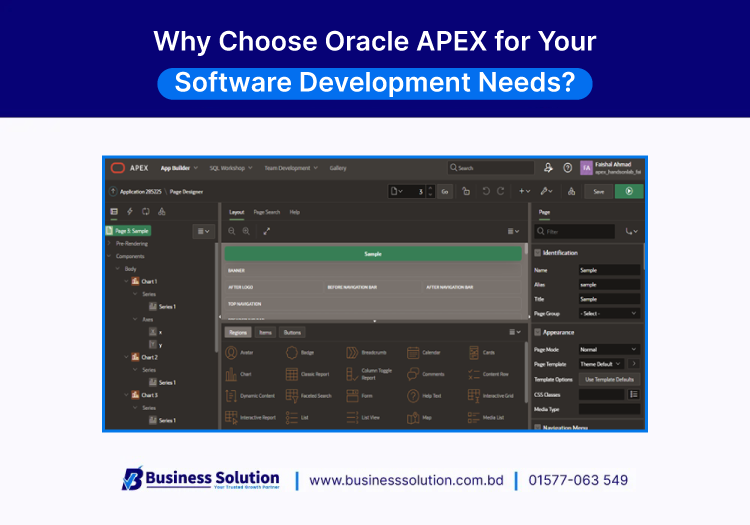Select the Breadcrumb region icon

point(352,352)
